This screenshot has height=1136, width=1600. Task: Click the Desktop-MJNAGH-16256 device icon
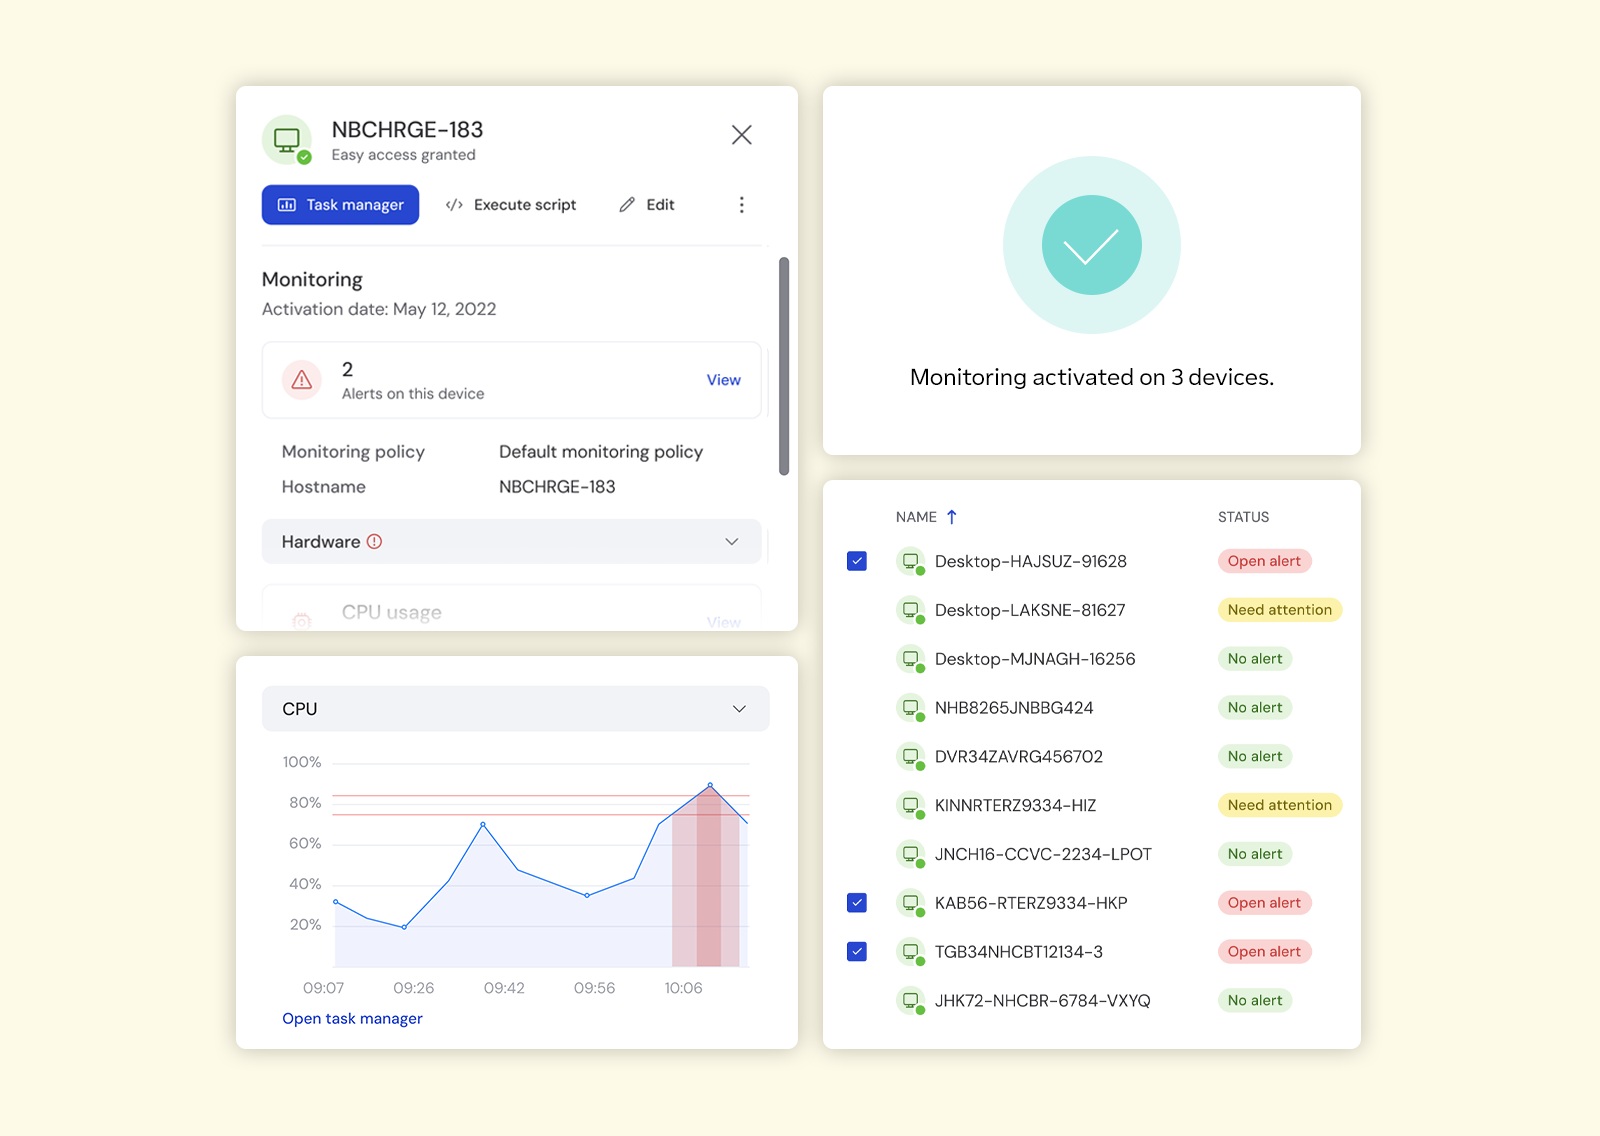(x=911, y=659)
